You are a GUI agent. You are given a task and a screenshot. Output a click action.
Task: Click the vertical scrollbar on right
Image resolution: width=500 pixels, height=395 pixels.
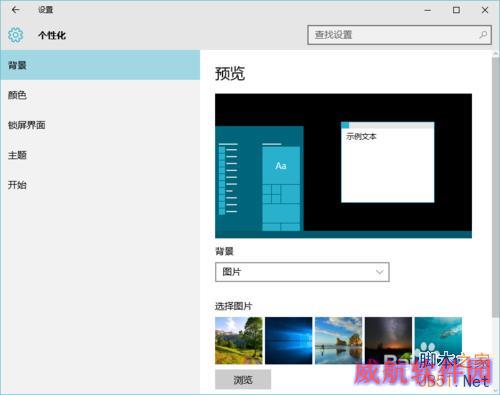click(496, 187)
